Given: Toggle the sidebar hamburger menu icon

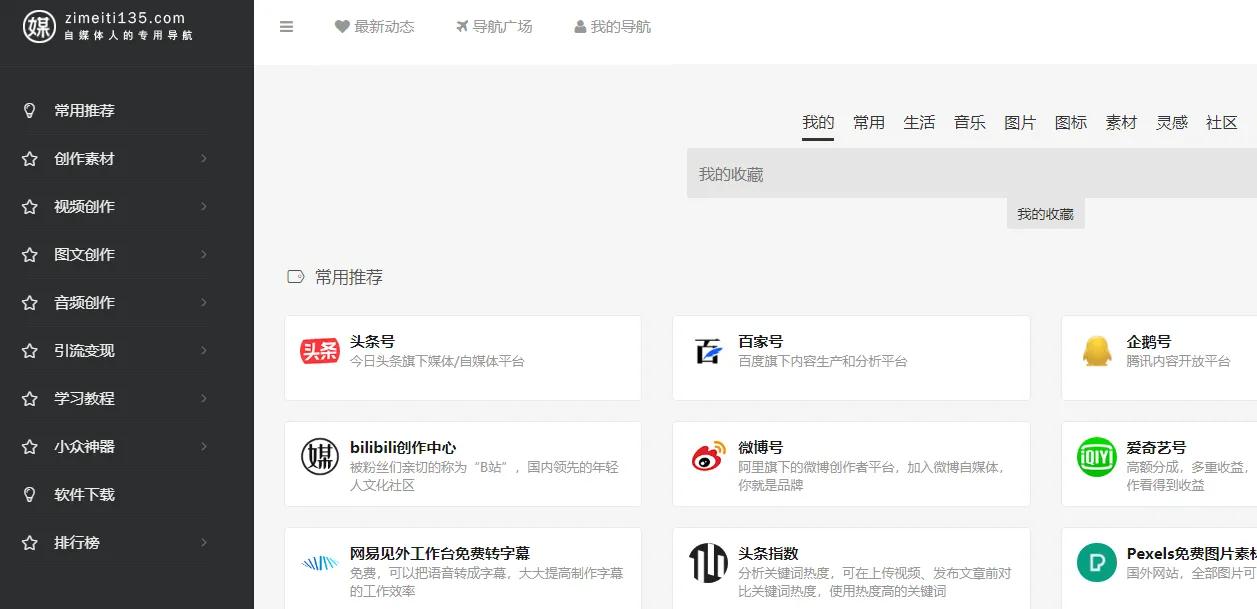Looking at the screenshot, I should tap(287, 27).
